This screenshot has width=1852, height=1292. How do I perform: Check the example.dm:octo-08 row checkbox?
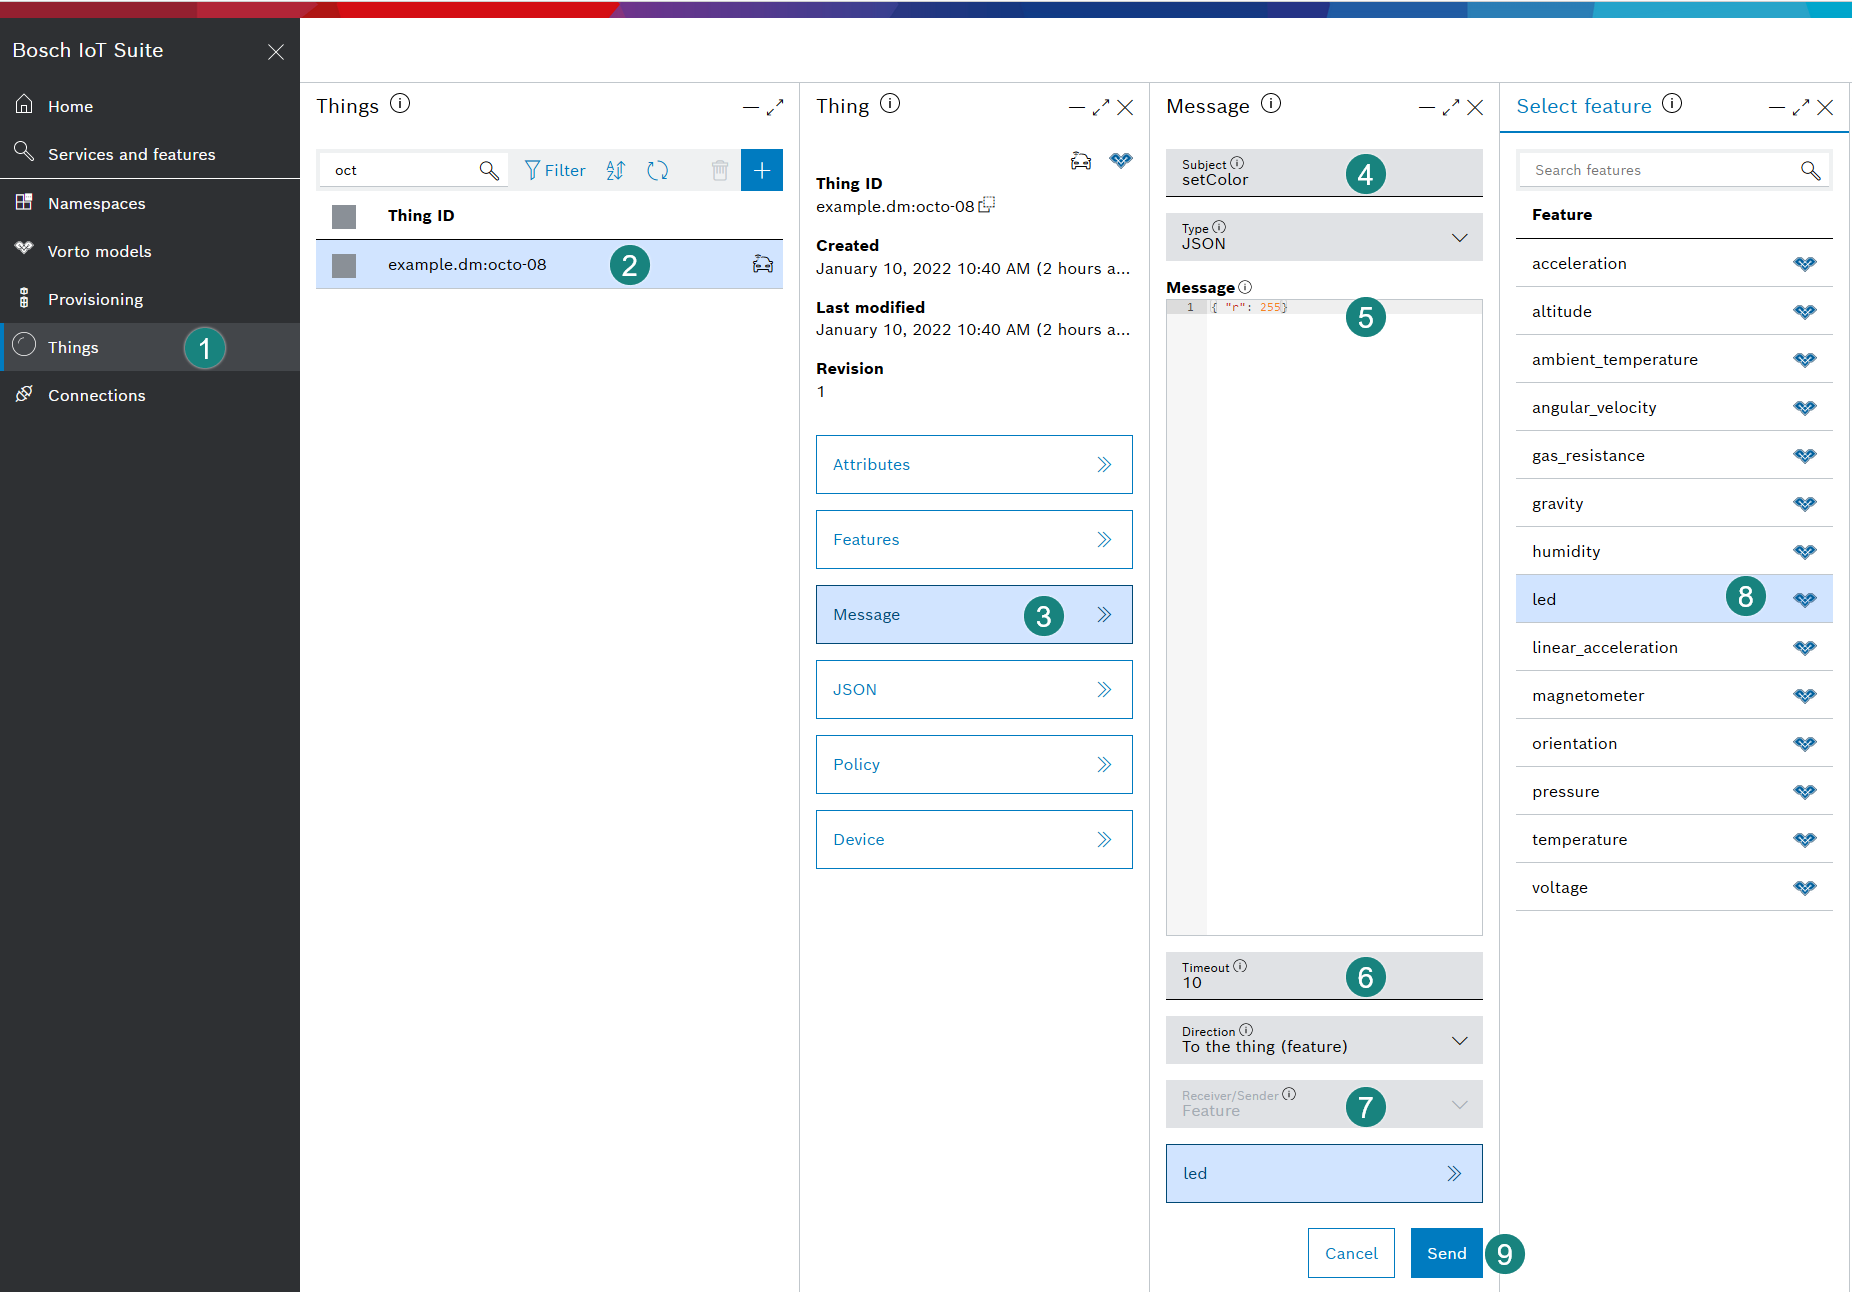click(x=344, y=265)
